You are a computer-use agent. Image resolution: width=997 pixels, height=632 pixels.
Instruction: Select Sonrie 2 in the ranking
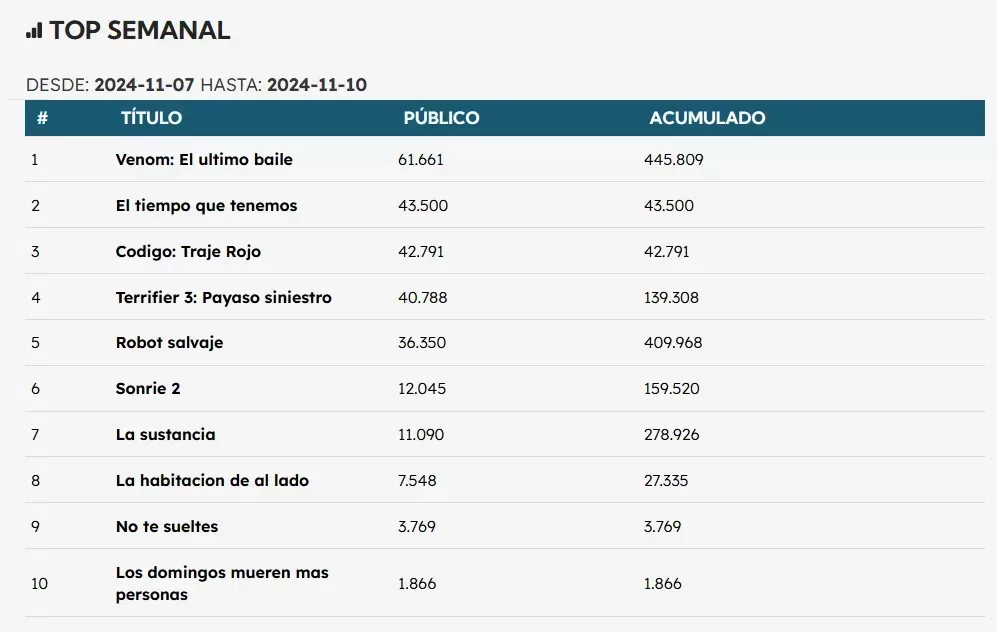click(148, 389)
